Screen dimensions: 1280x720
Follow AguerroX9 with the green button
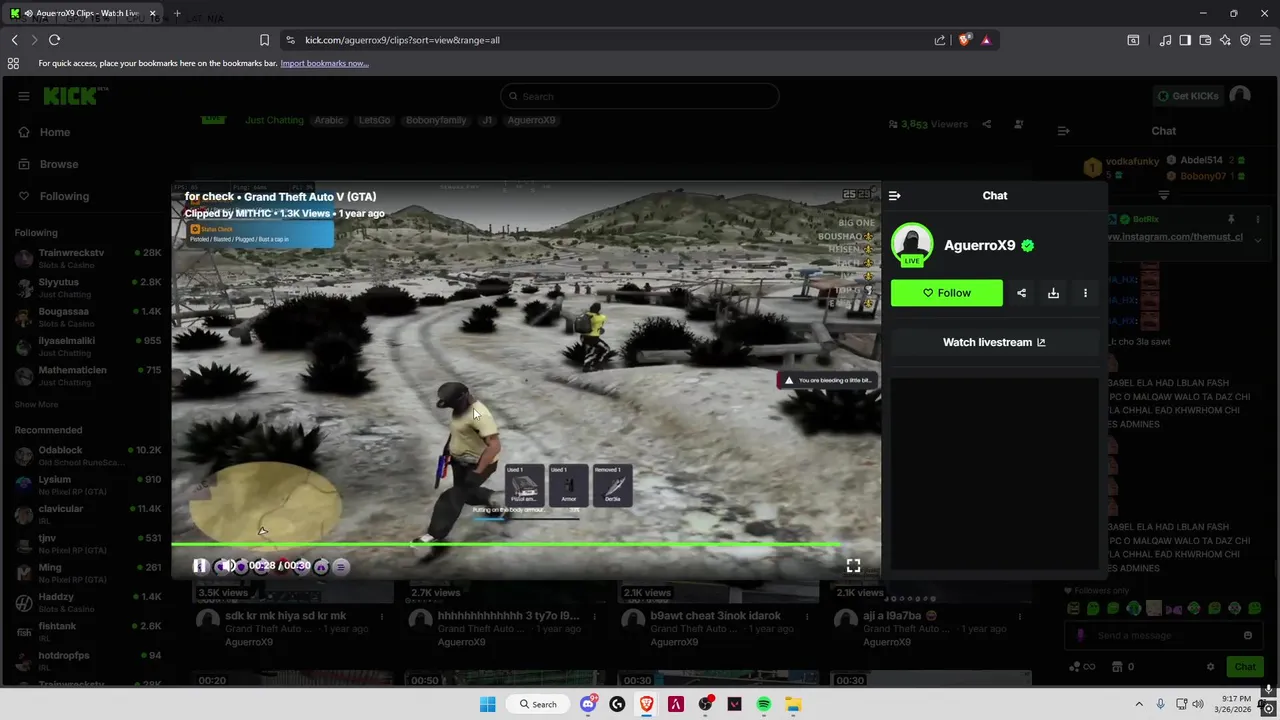(947, 293)
